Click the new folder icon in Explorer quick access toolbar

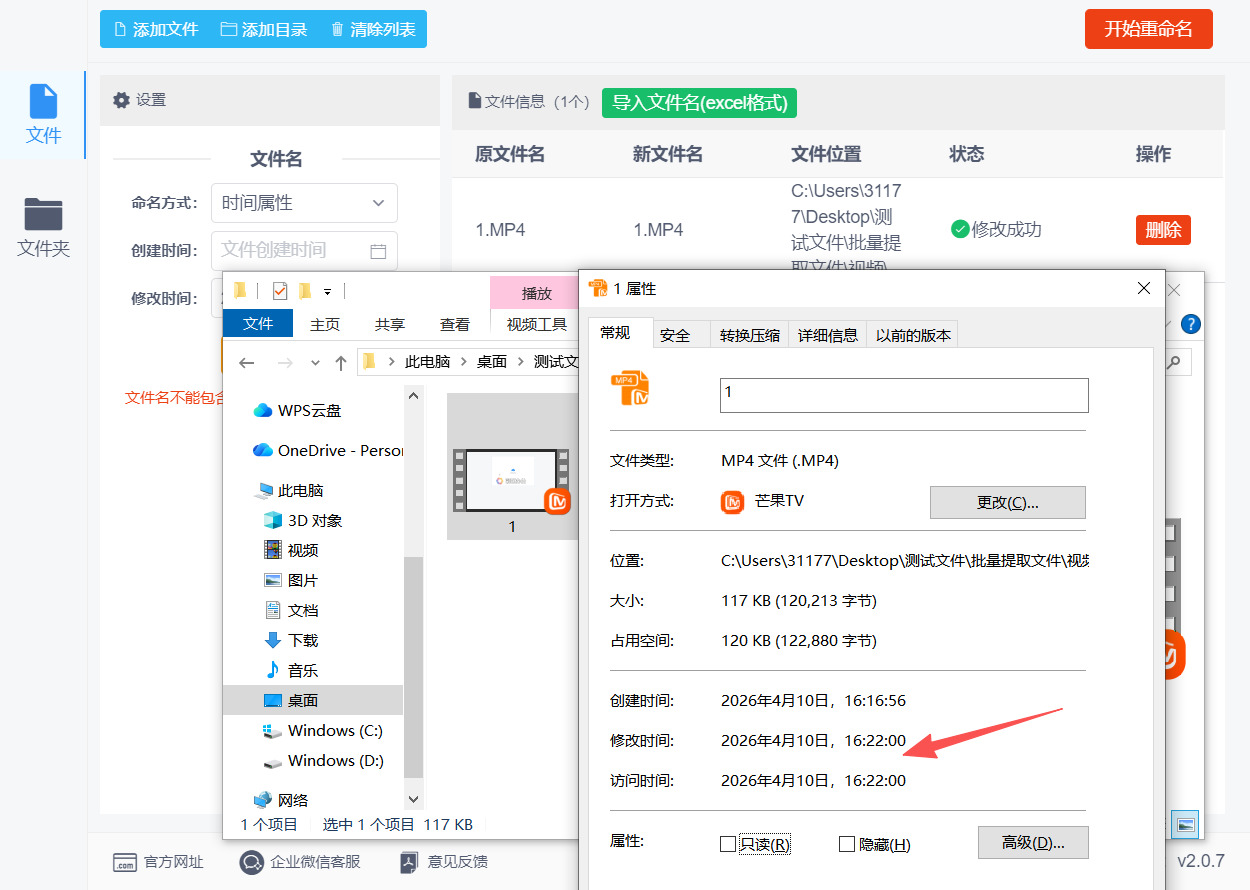tap(304, 291)
